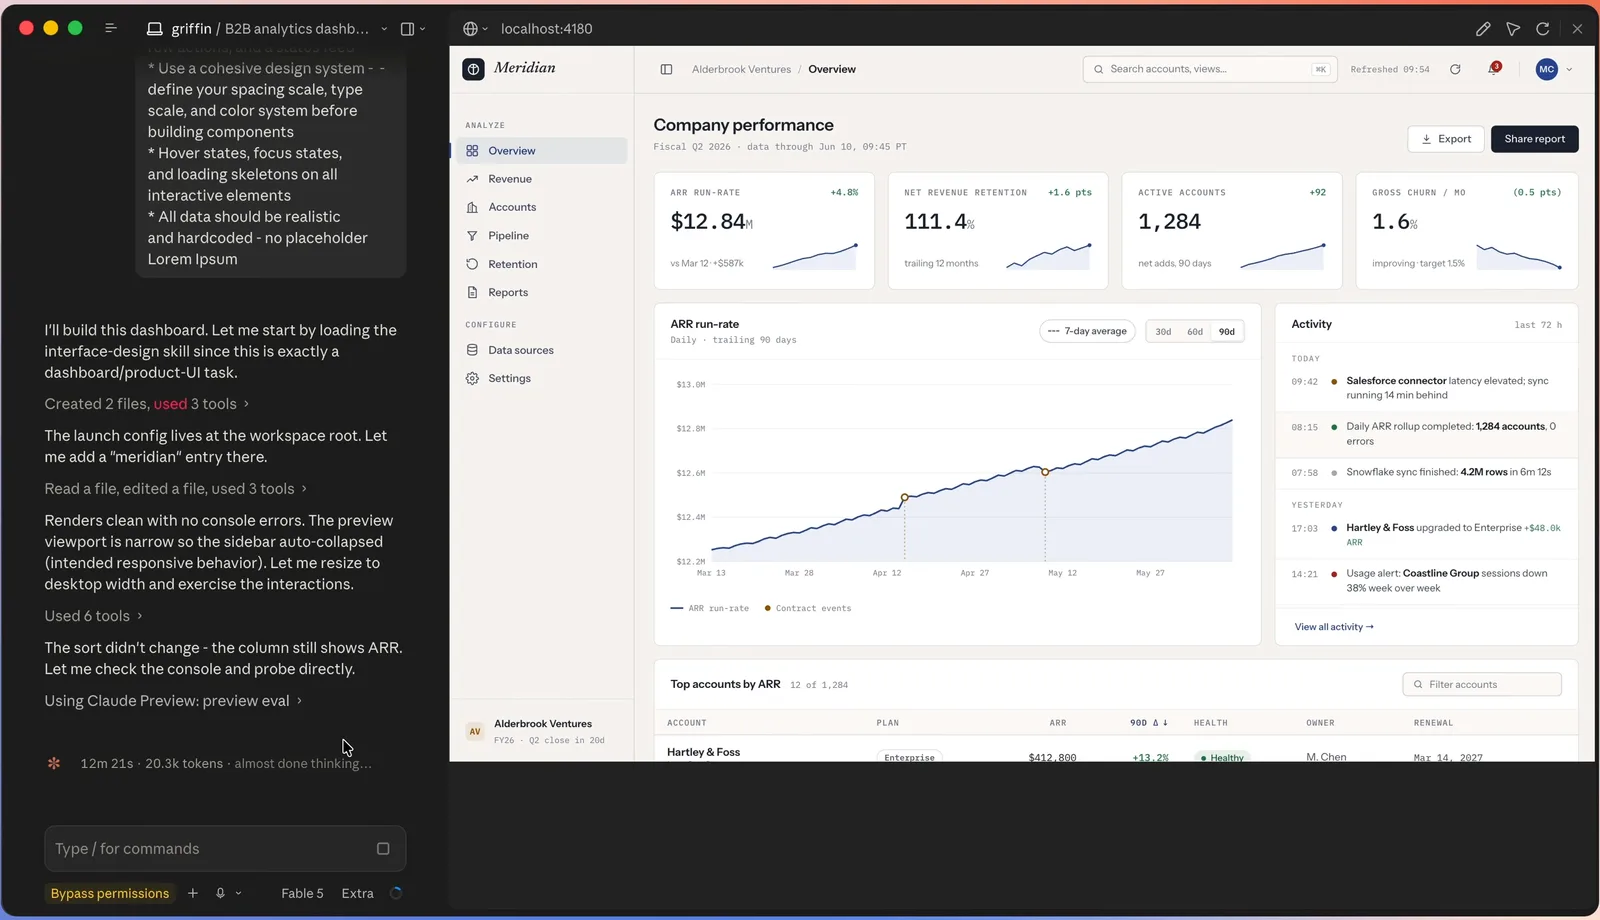Image resolution: width=1600 pixels, height=920 pixels.
Task: Navigate to Reports in the sidebar
Action: point(542,293)
